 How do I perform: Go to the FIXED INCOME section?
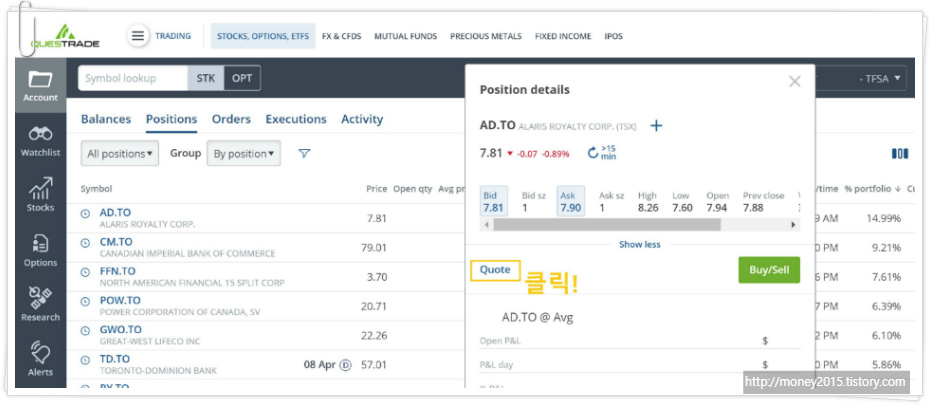pos(563,36)
